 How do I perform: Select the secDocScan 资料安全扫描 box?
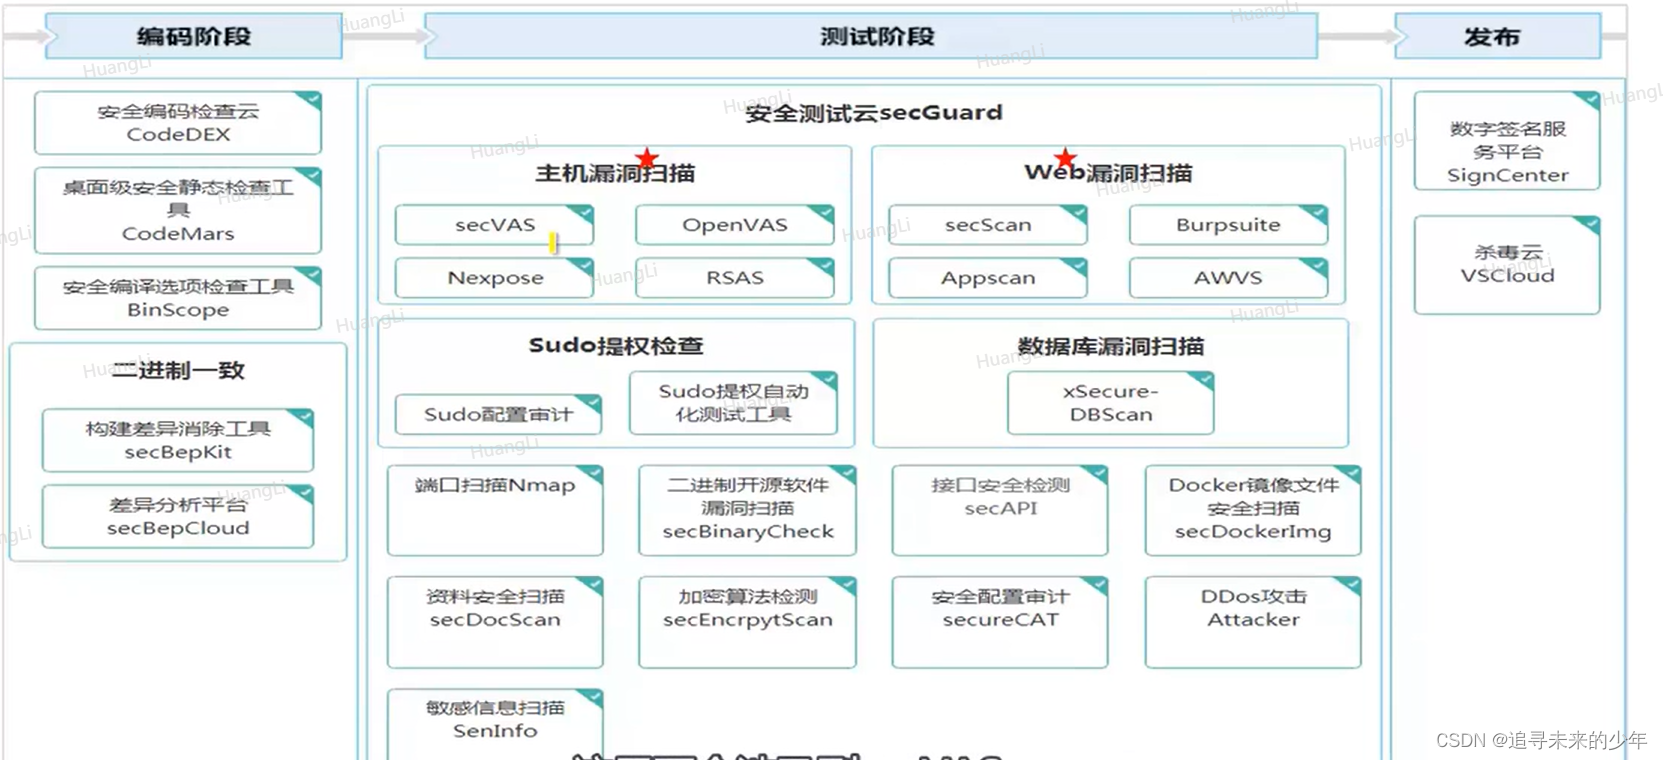(x=495, y=622)
